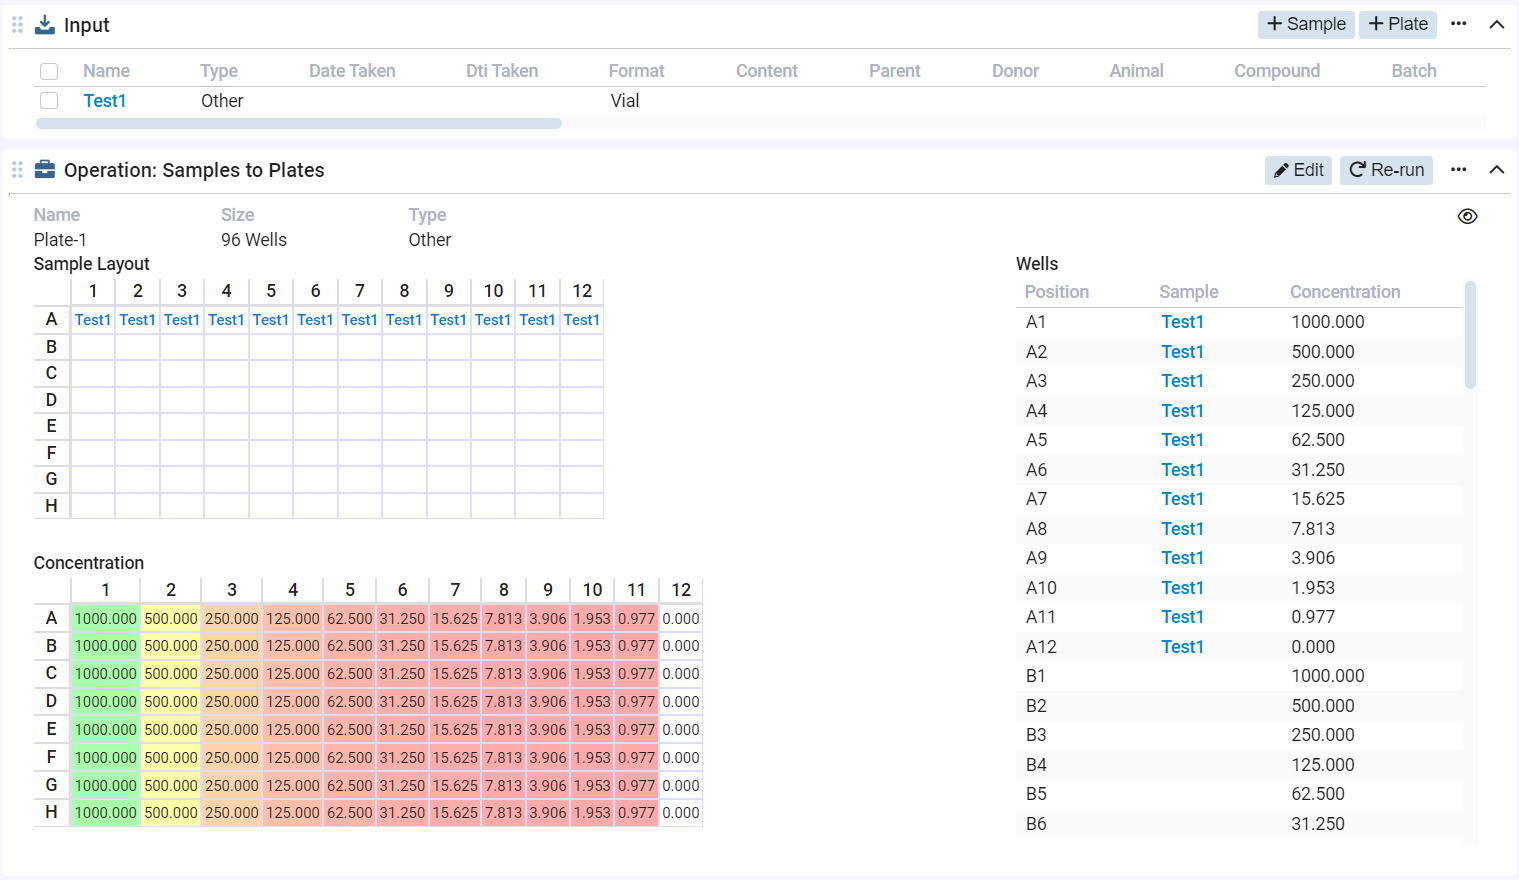Click the Operation briefcase icon
This screenshot has width=1519, height=880.
(45, 170)
